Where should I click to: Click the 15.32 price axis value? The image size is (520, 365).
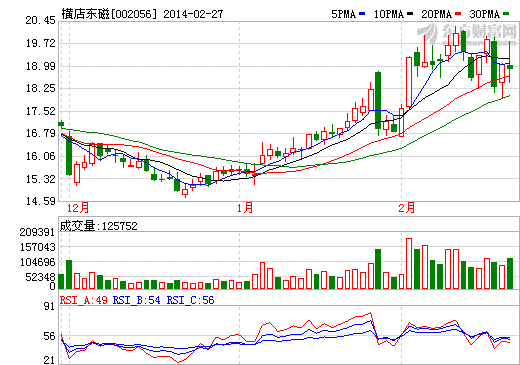click(41, 179)
